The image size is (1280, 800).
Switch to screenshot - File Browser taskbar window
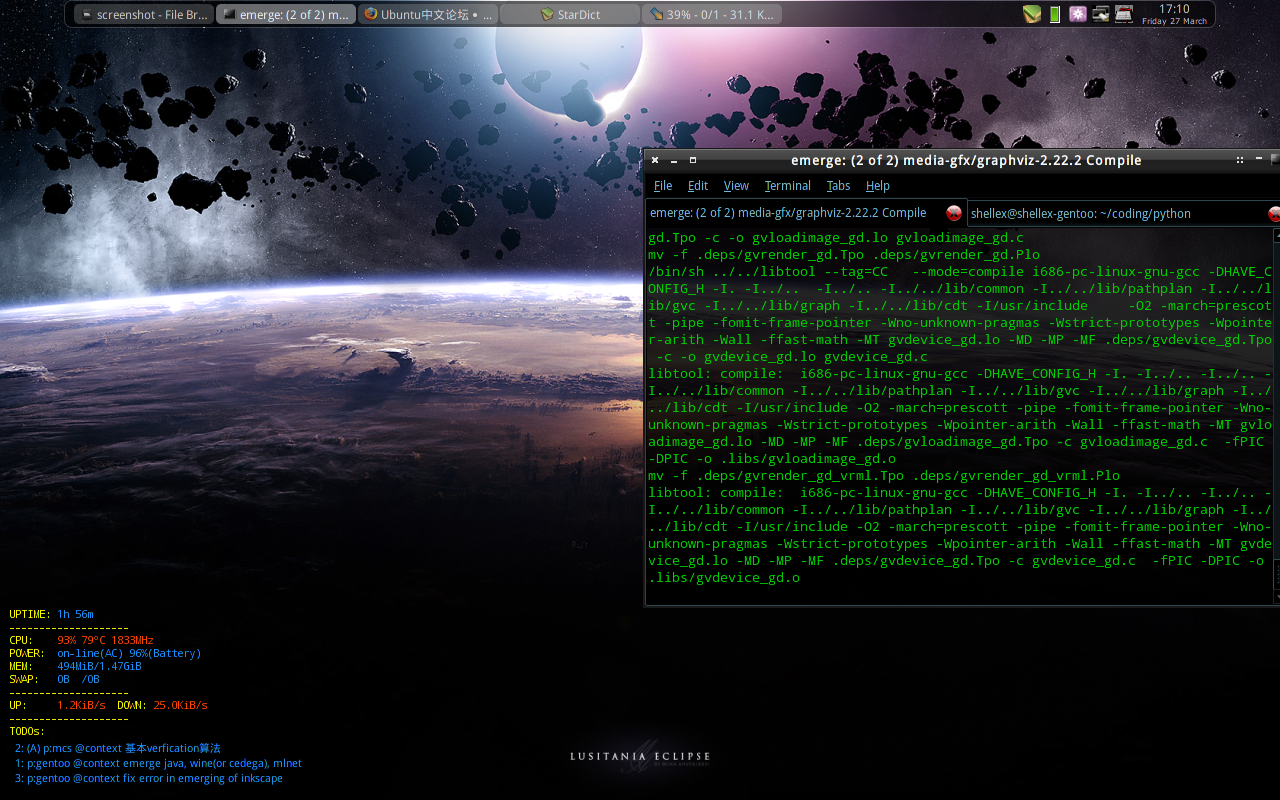tap(144, 15)
